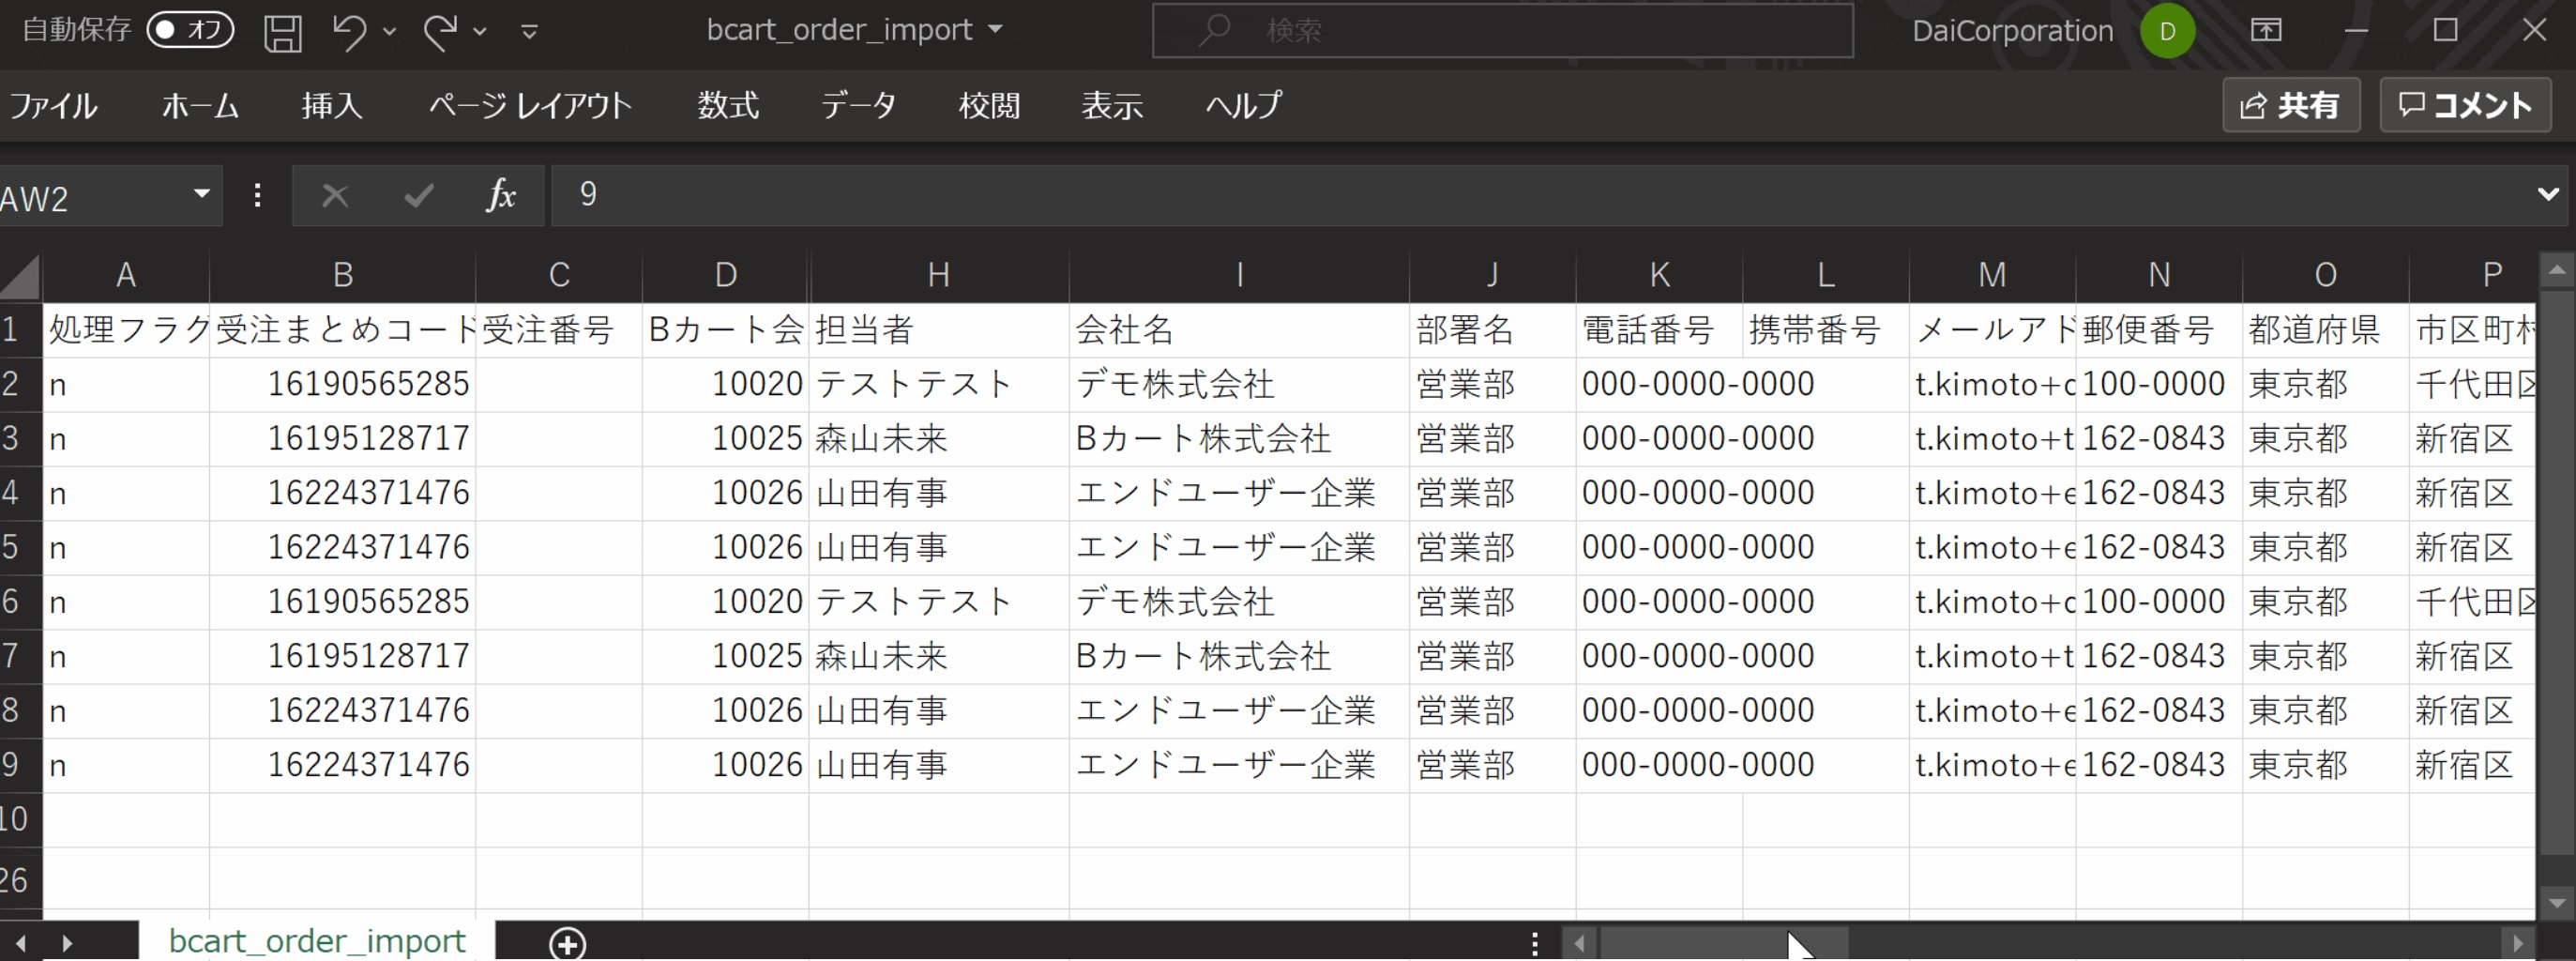Viewport: 2576px width, 961px height.
Task: Click the formula bar enter checkmark icon
Action: tap(419, 195)
